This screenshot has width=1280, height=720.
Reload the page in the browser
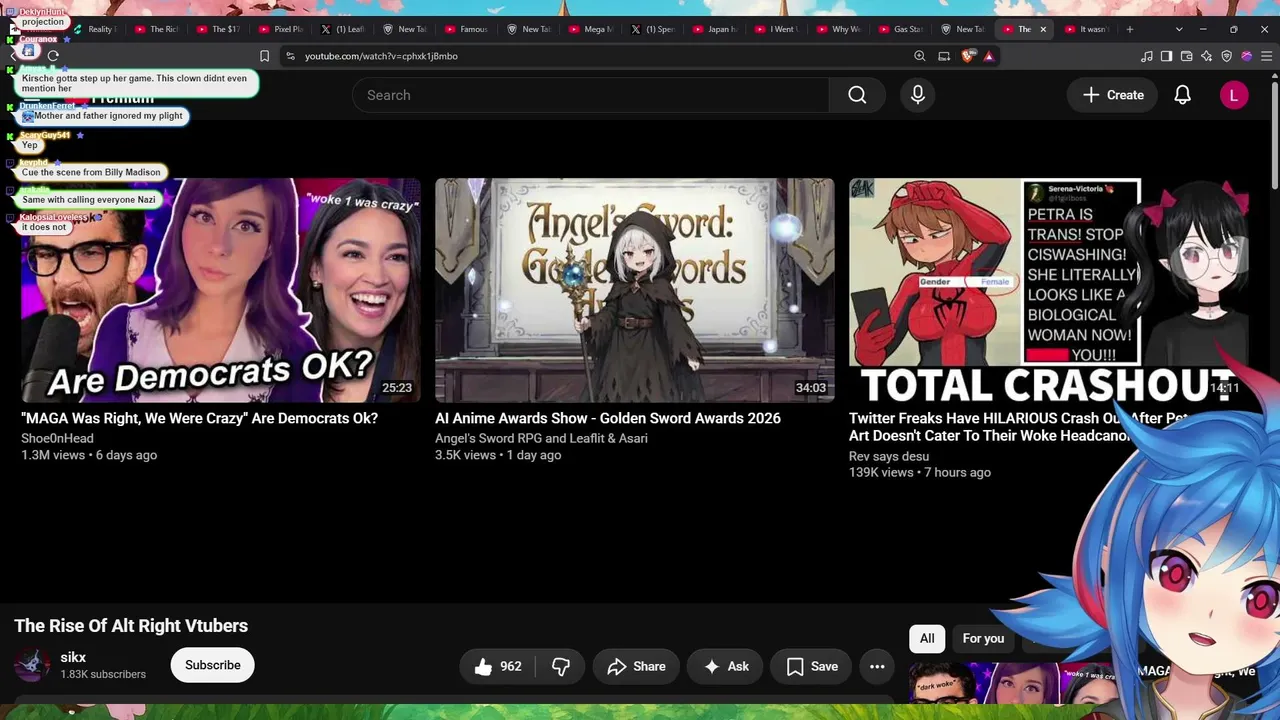pos(53,56)
